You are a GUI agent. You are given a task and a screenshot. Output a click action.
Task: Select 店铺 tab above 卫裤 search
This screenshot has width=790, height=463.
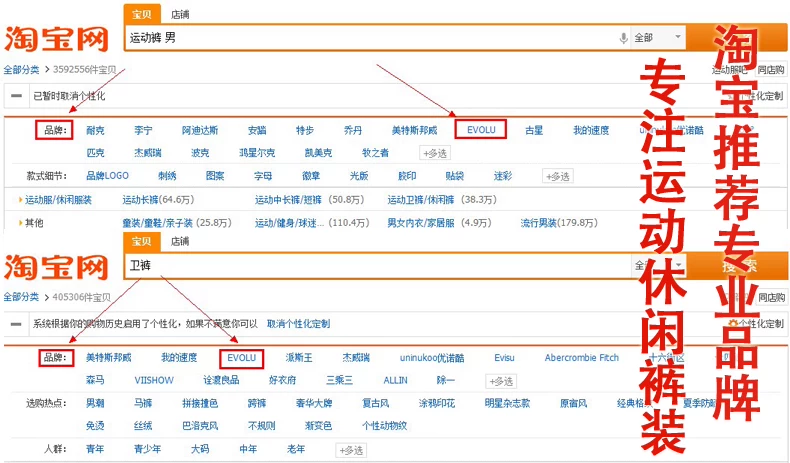pos(180,241)
